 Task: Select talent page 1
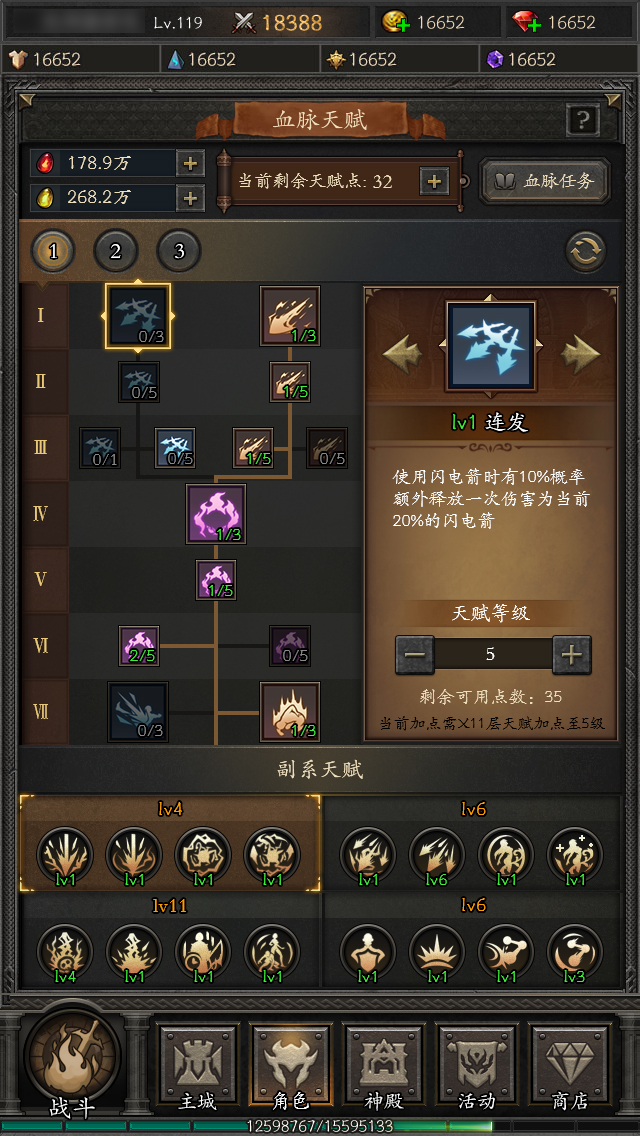click(52, 251)
